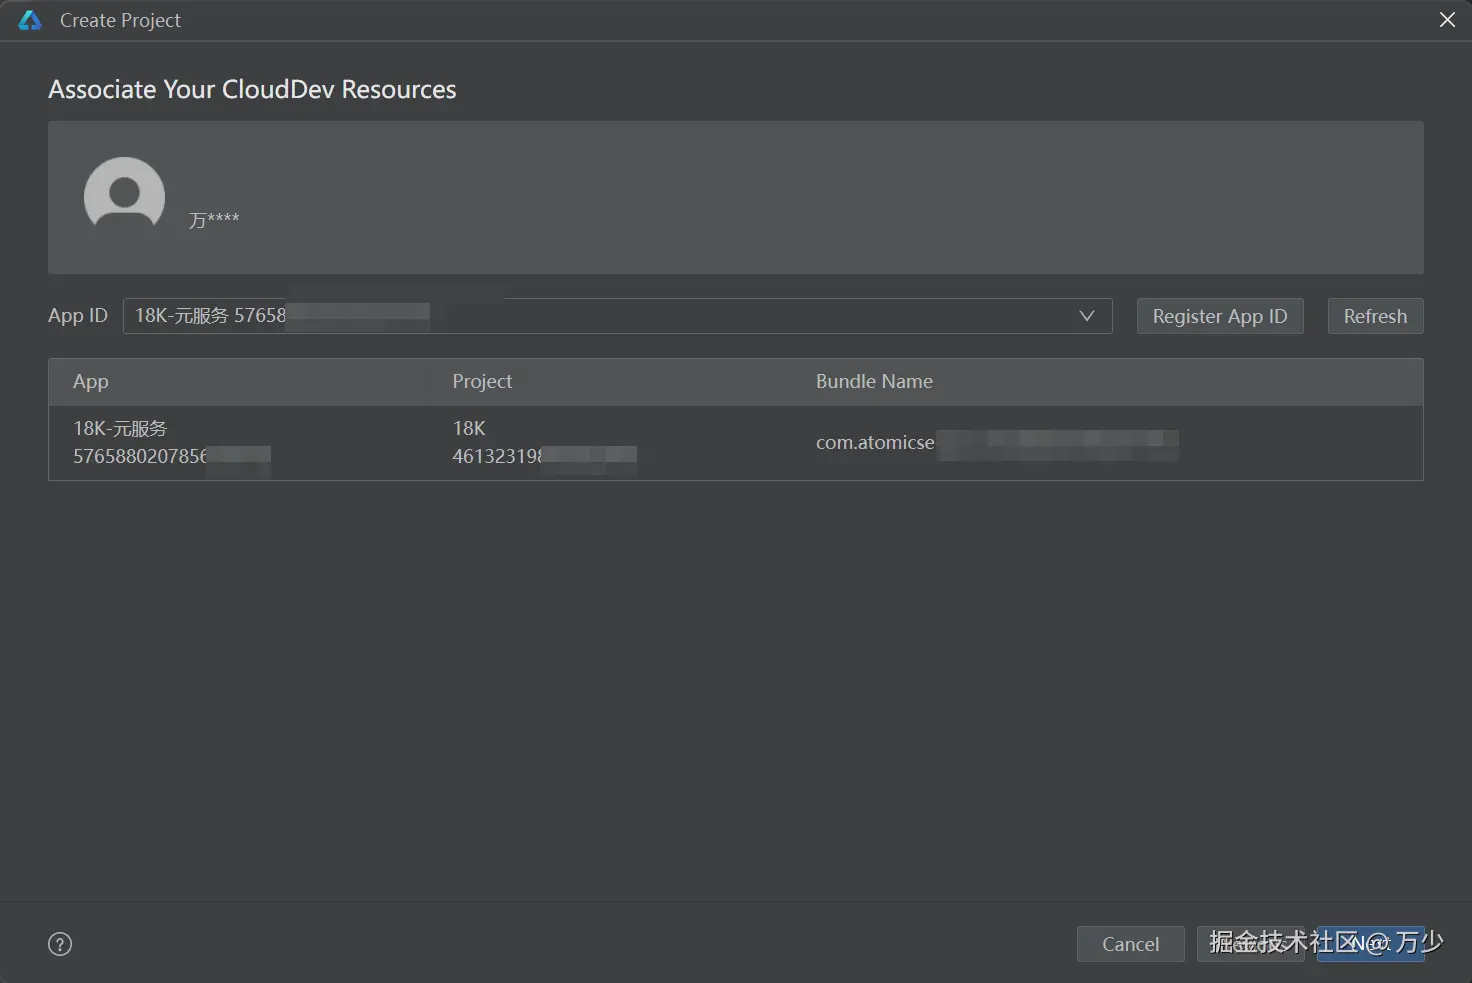Click the DevEco Studio logo icon

(30, 20)
